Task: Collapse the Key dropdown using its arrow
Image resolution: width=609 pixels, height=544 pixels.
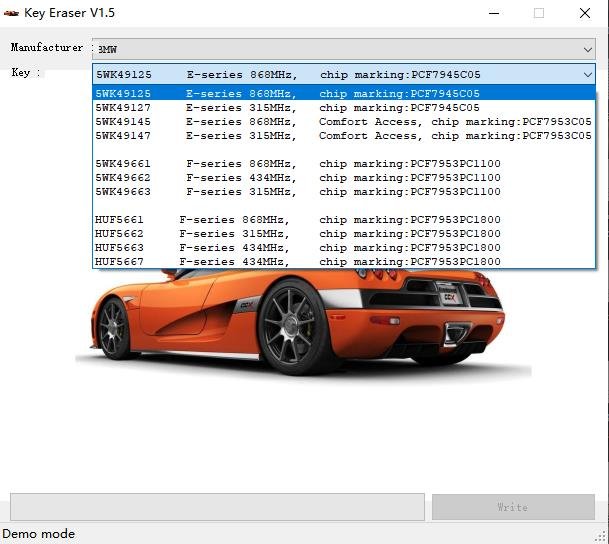Action: click(586, 75)
